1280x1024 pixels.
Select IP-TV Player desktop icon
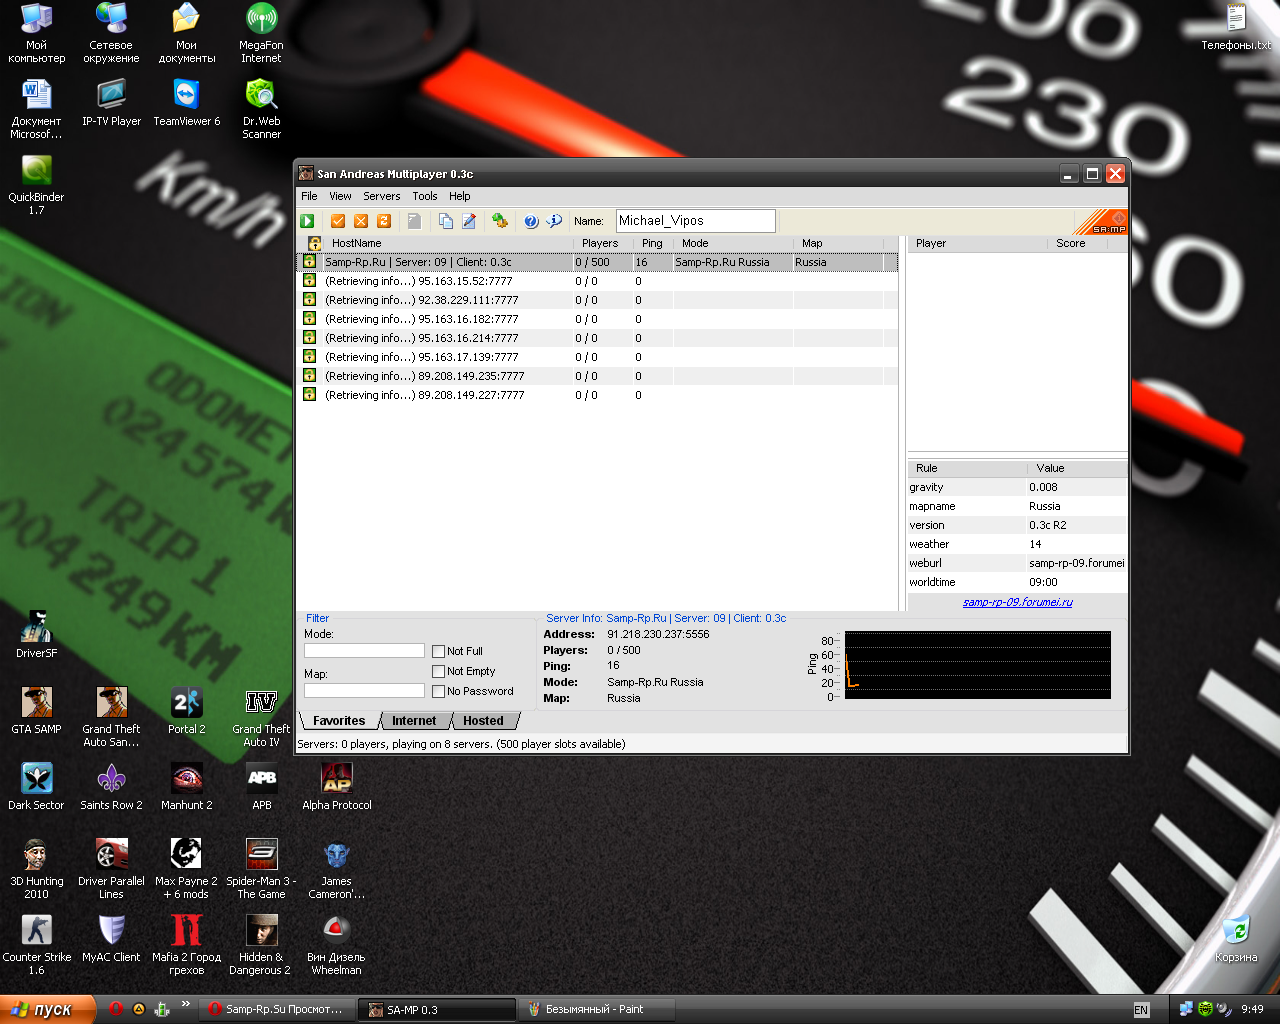point(111,103)
